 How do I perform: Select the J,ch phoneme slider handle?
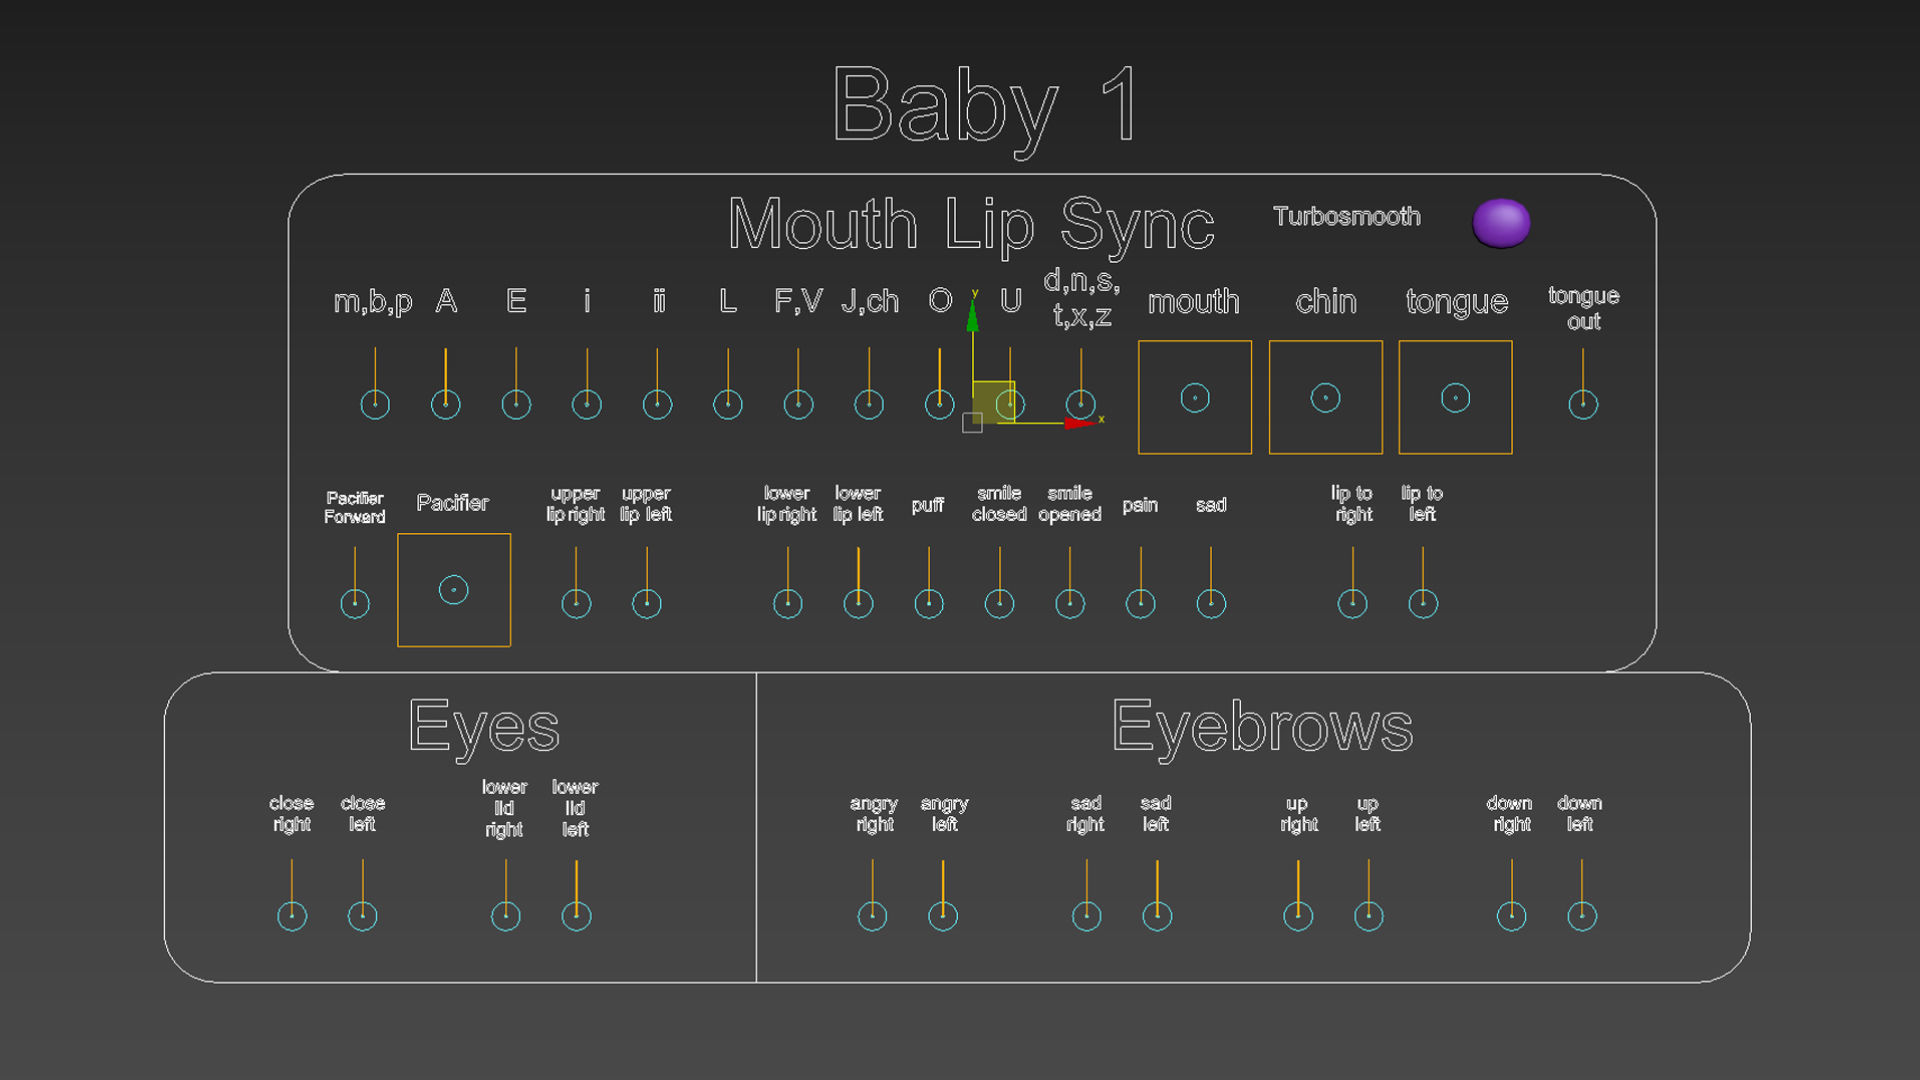[x=869, y=405]
